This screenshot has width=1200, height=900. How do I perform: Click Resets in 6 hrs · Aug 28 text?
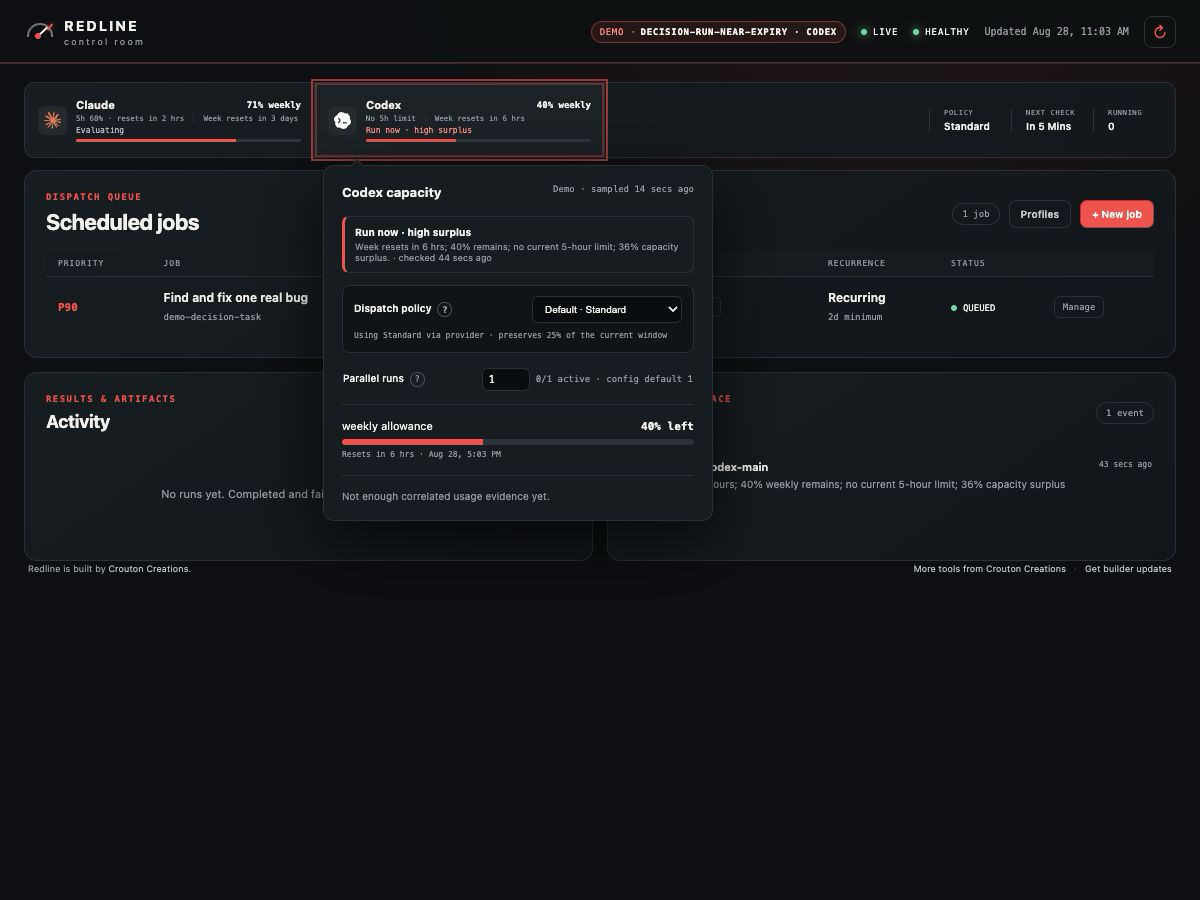[x=422, y=454]
